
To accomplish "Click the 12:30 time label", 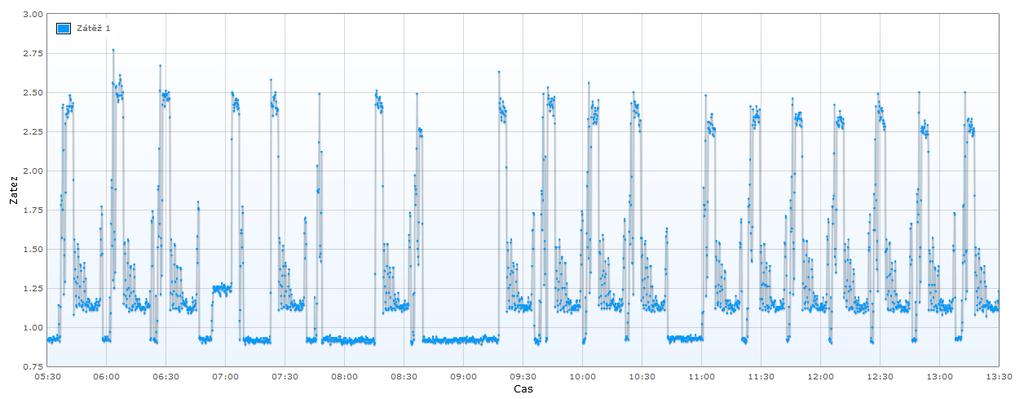I will [x=880, y=377].
